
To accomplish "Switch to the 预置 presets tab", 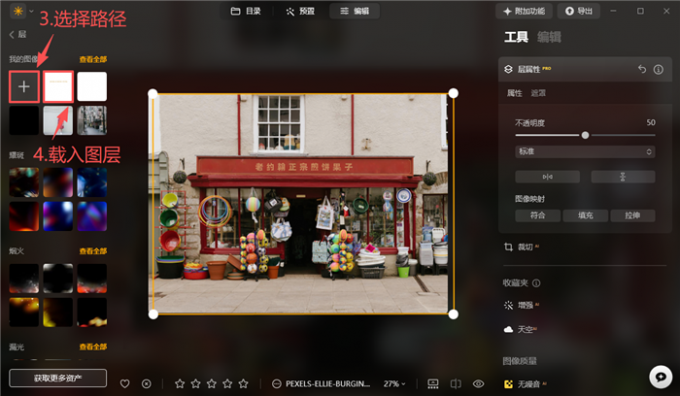I will 300,11.
